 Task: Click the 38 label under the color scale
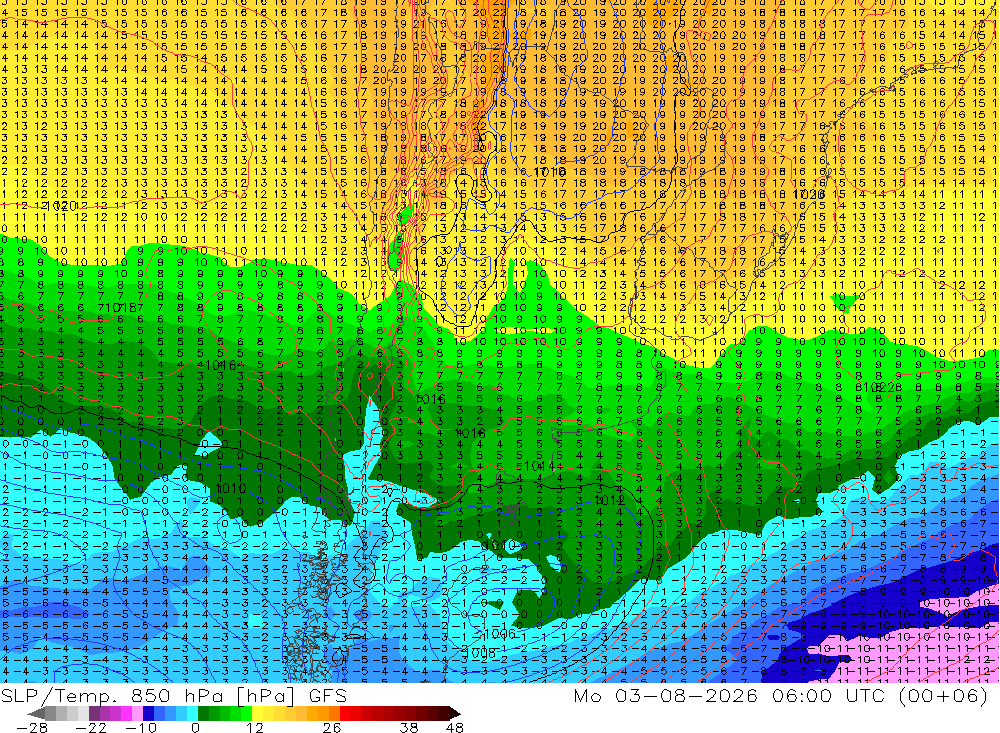click(409, 727)
